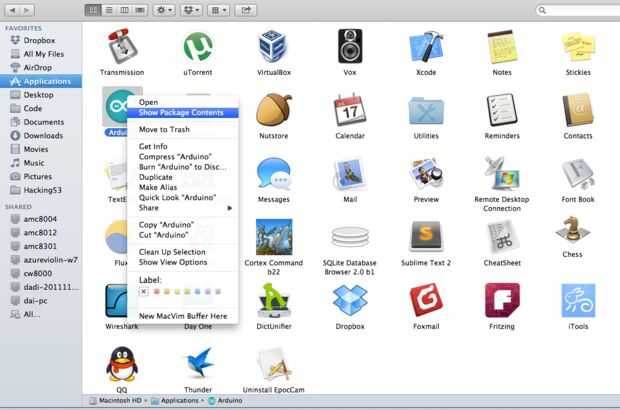Screen dimensions: 620x410
Task: Click the Finder search field
Action: click(578, 10)
